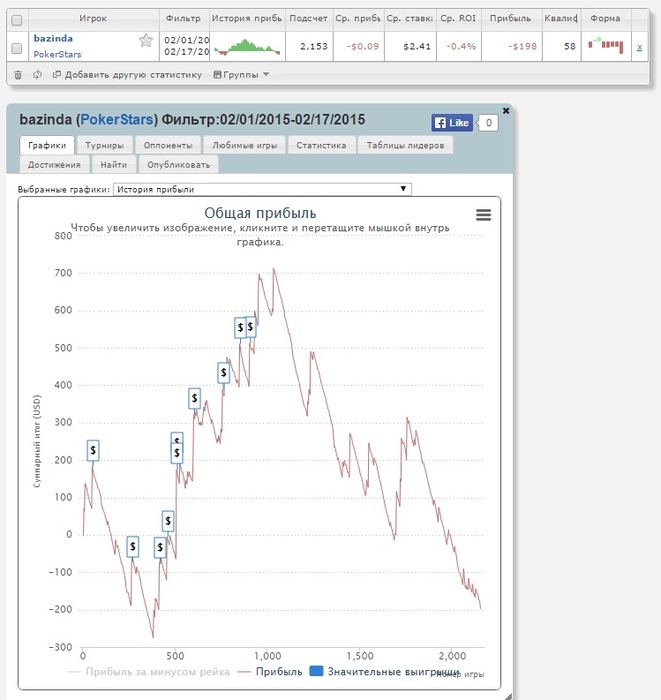
Task: Click Добавить другую статистику link
Action: (128, 75)
